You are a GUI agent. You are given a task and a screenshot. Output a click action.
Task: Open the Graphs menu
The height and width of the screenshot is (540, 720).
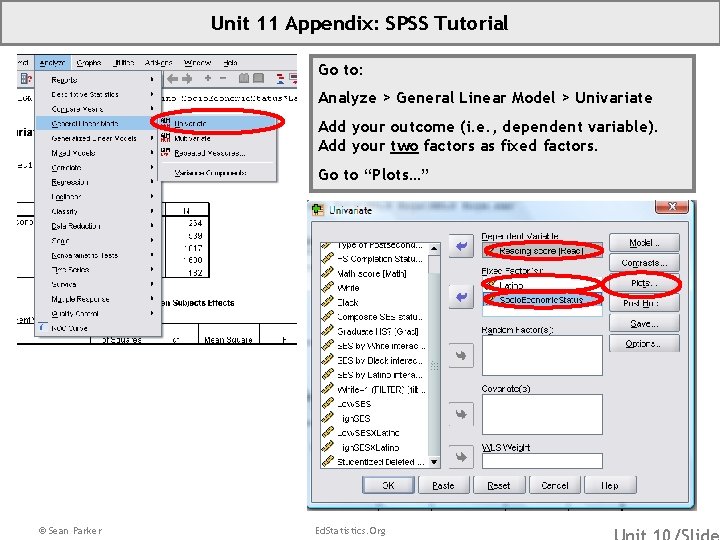[x=89, y=62]
